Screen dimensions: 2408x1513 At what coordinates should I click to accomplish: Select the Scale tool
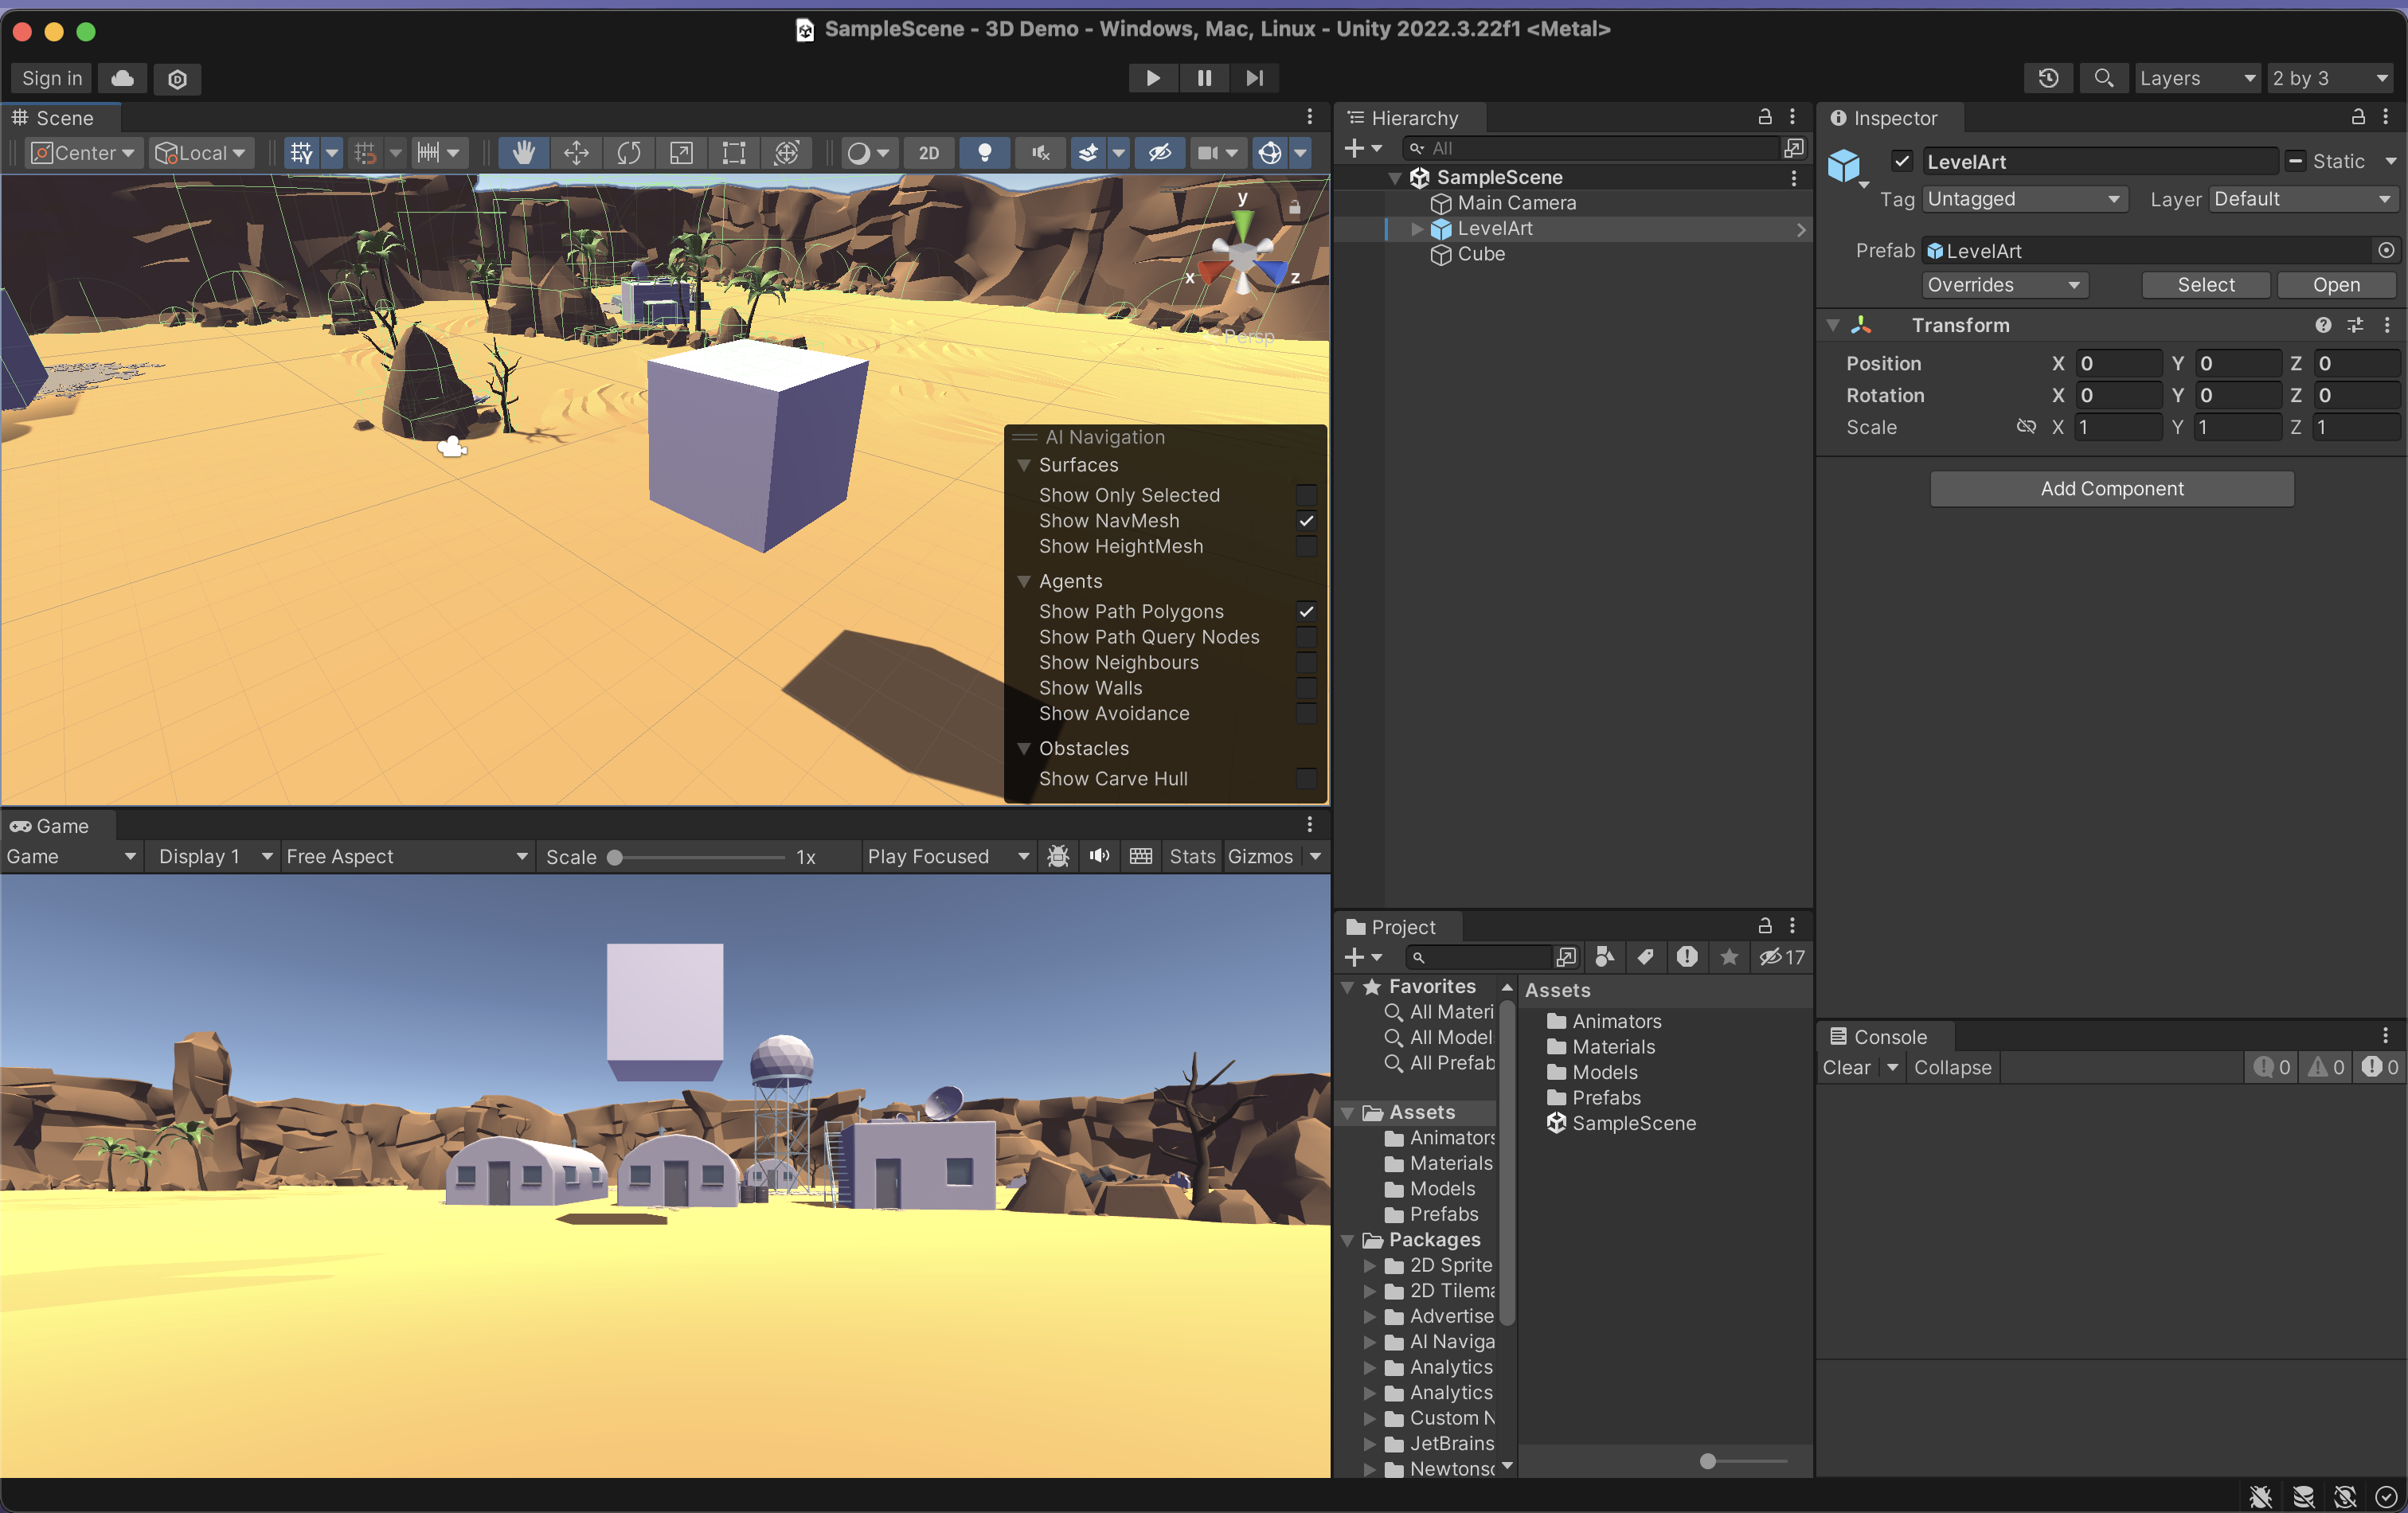coord(681,153)
